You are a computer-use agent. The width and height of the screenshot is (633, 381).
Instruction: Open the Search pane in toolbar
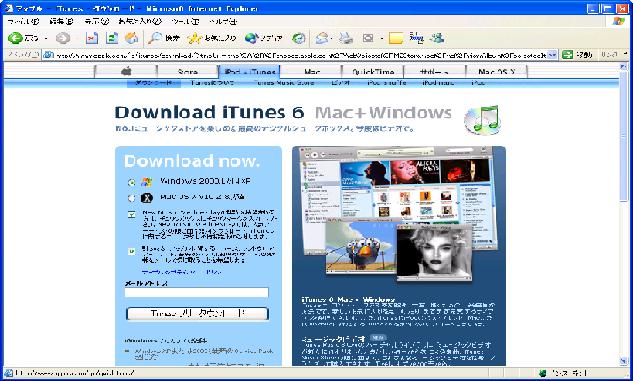coord(163,38)
